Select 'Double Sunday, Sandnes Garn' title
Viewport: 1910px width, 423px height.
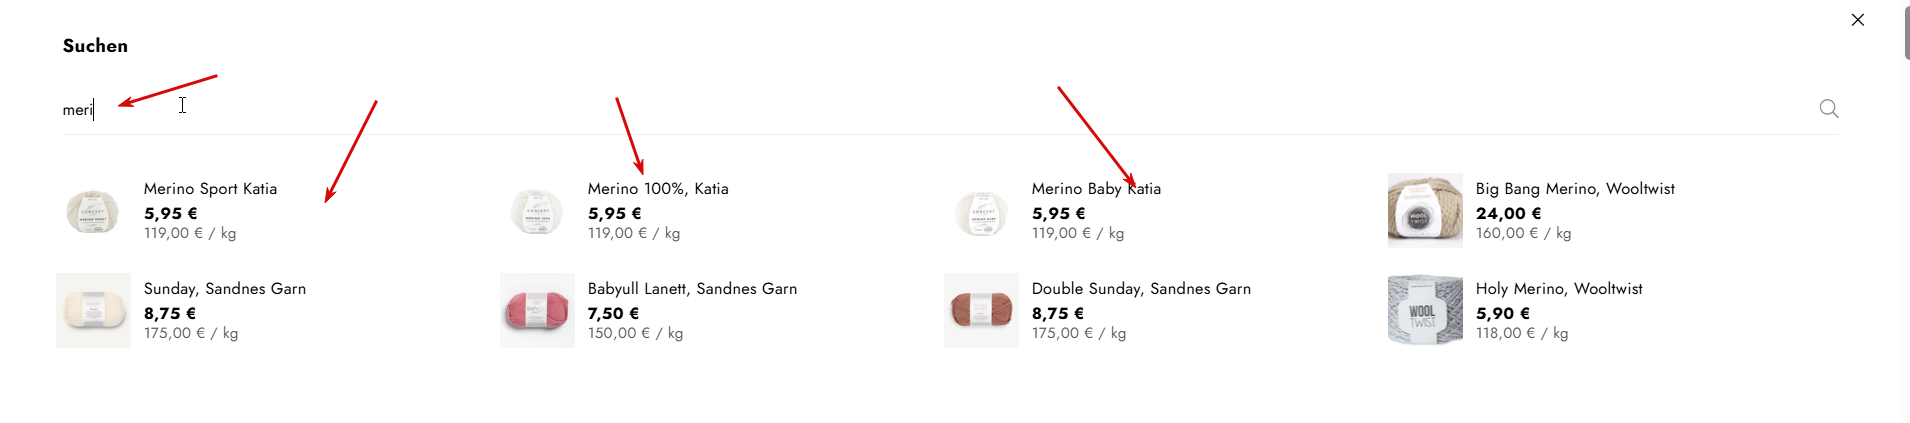click(x=1141, y=289)
